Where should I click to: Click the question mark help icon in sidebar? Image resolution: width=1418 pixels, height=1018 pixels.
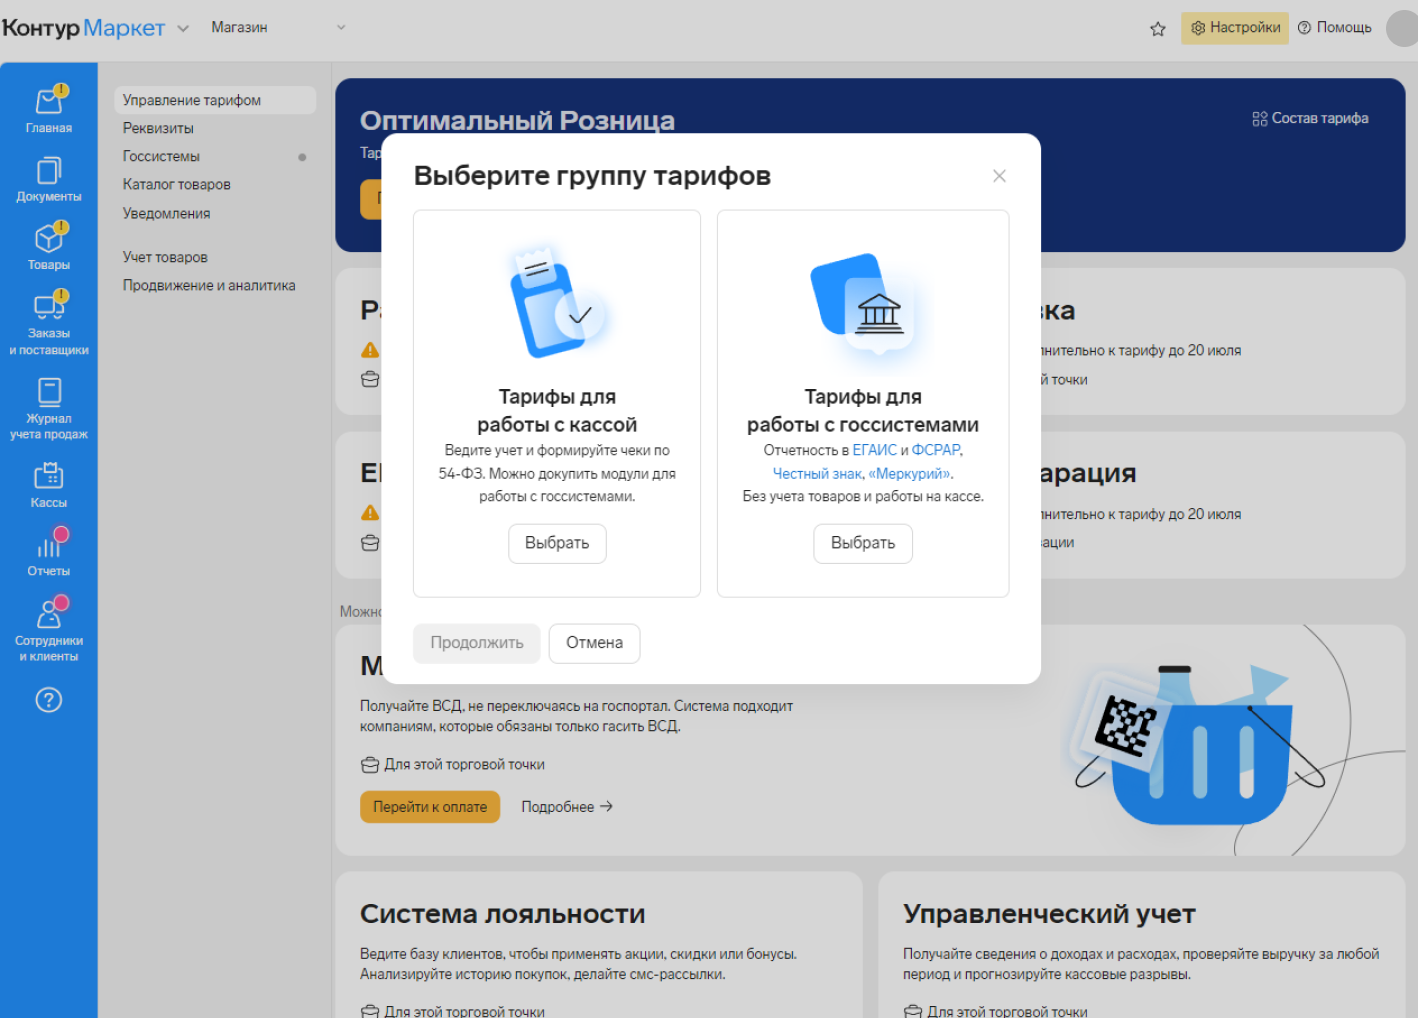(x=49, y=700)
